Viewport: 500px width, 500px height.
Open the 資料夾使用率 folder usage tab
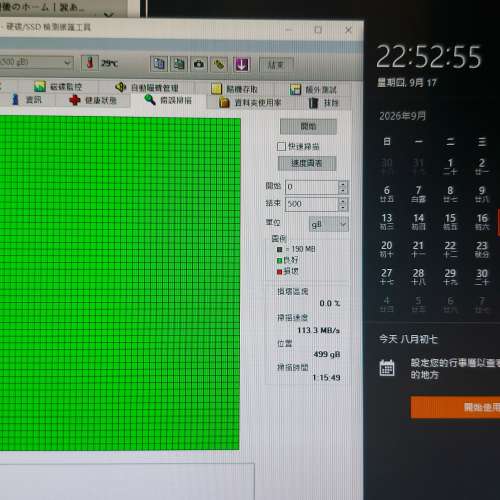(251, 103)
